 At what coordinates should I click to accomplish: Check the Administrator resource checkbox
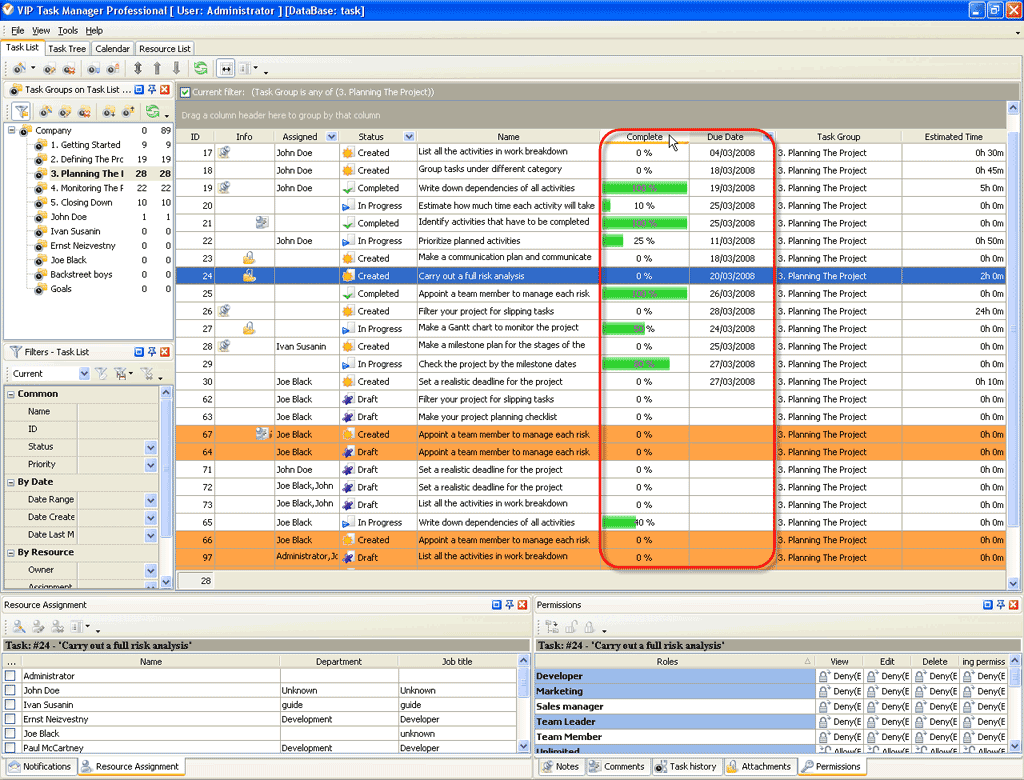tap(10, 675)
